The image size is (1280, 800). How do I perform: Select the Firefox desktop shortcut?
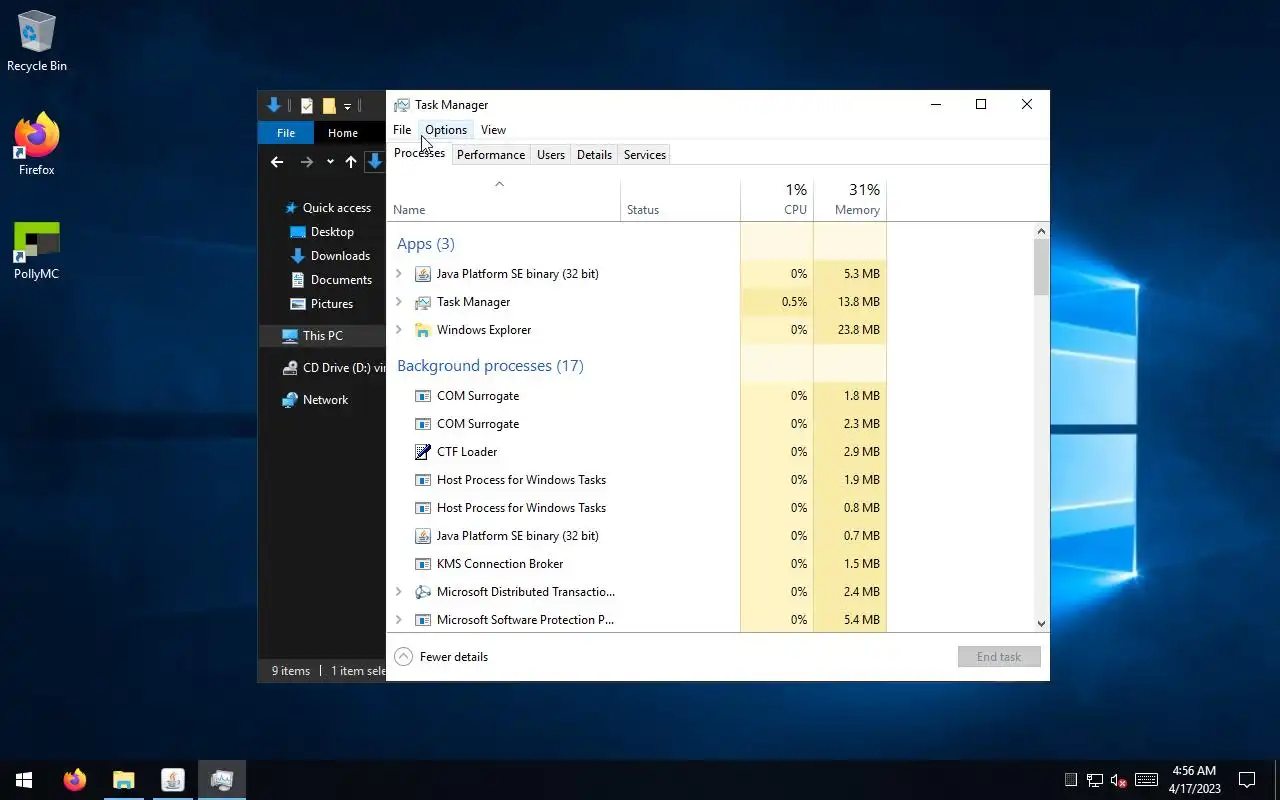37,145
